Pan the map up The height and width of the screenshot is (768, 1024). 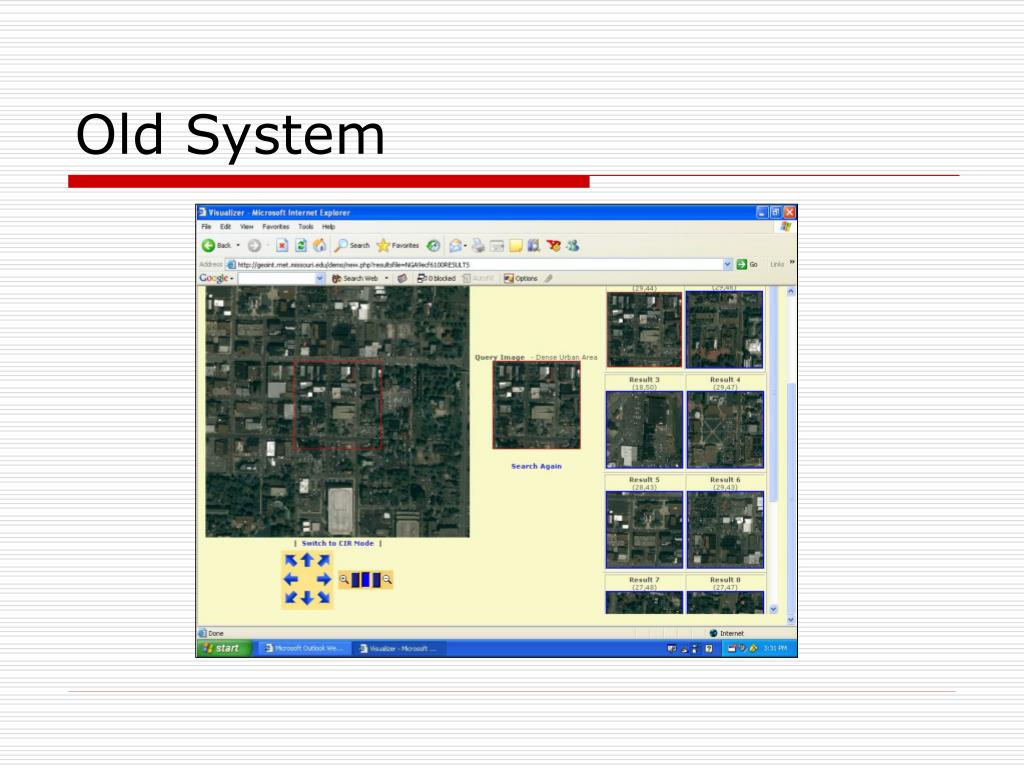pos(307,560)
